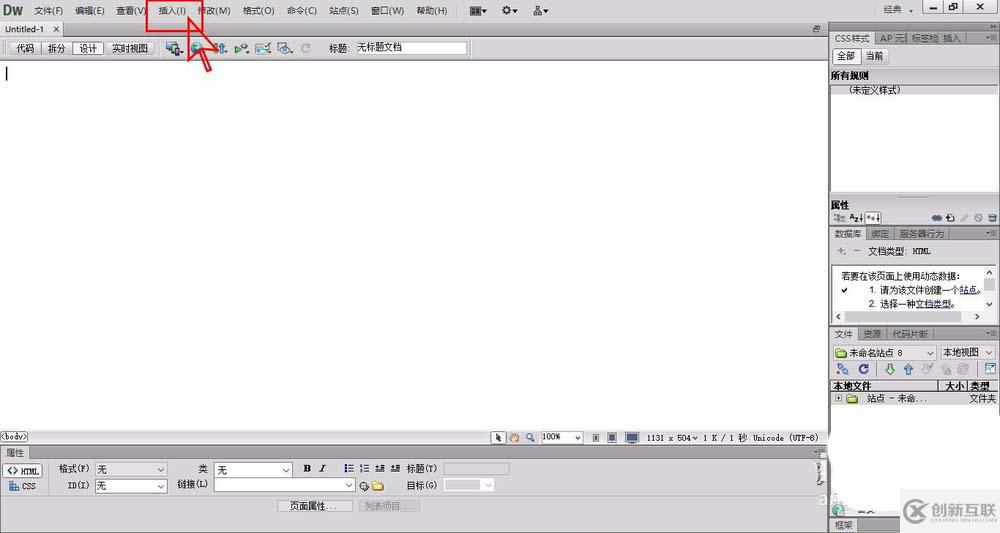
Task: Switch to the 资源 tab
Action: pos(872,334)
